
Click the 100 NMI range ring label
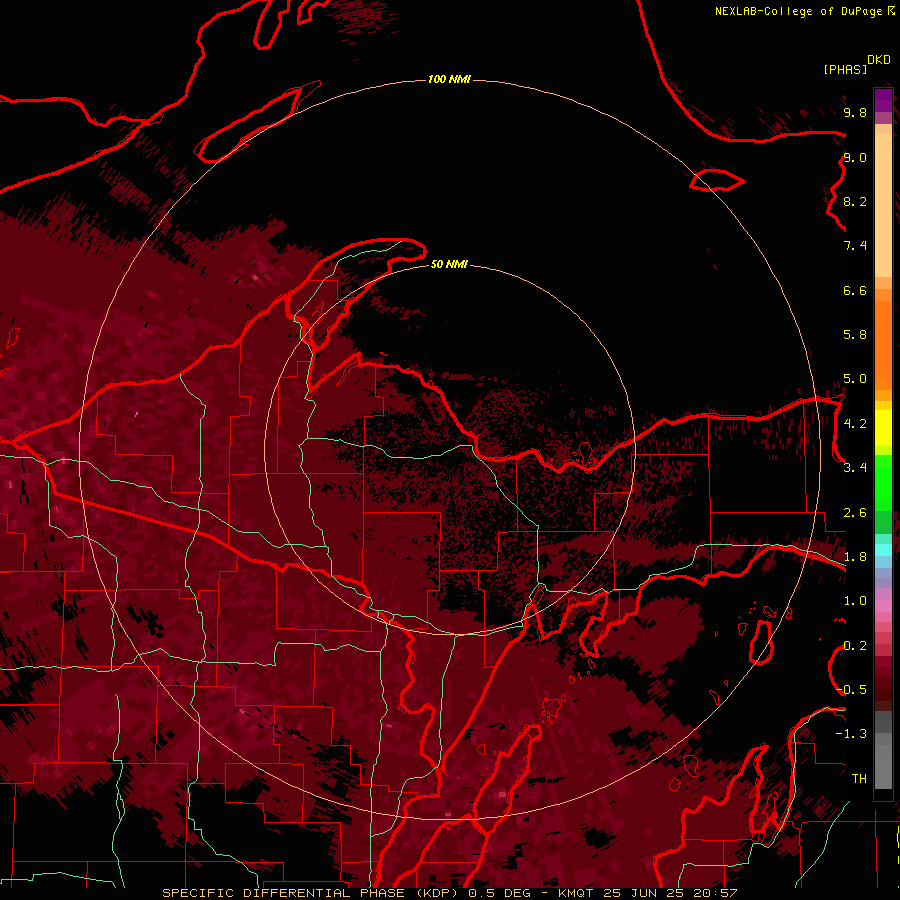(449, 79)
